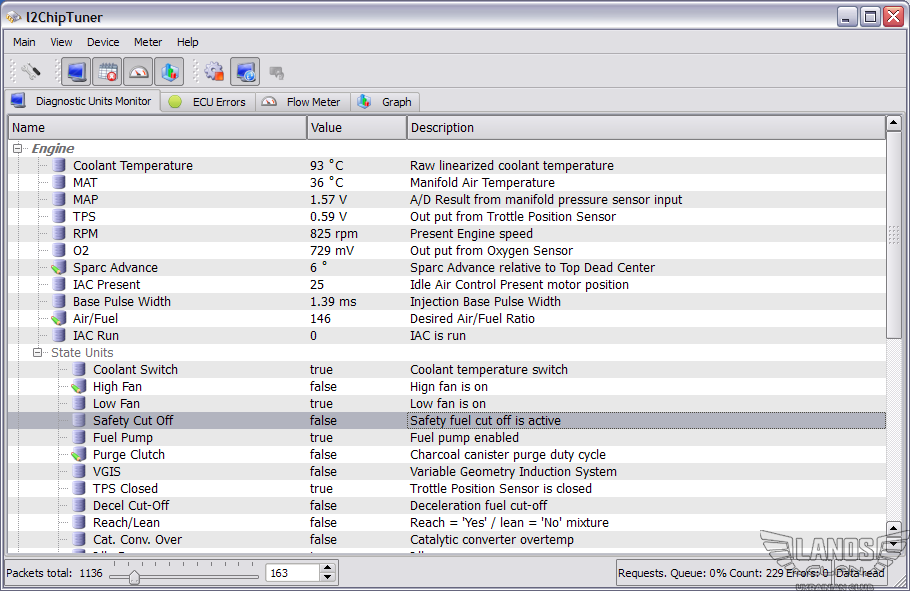910x591 pixels.
Task: Toggle the ECU errors calendar toolbar button
Action: 107,72
